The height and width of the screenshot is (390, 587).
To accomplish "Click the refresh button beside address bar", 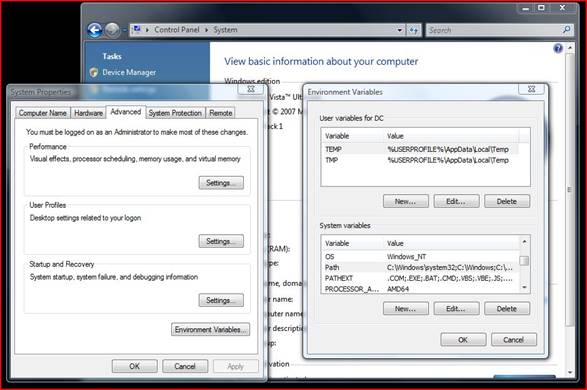I will click(414, 30).
